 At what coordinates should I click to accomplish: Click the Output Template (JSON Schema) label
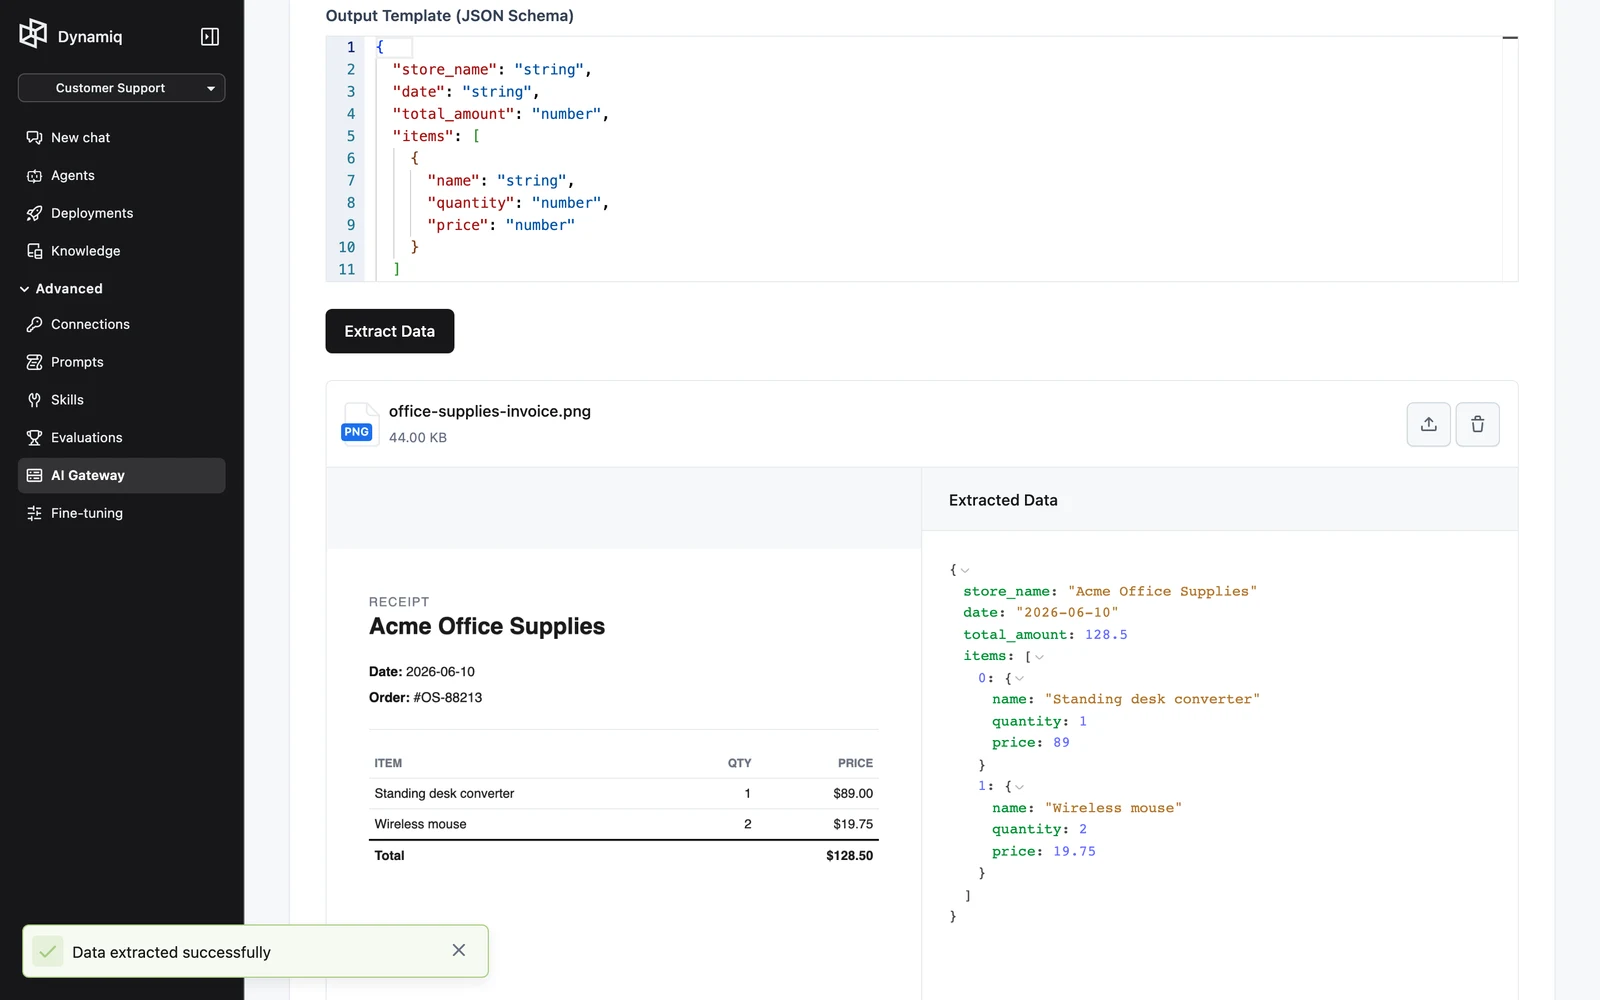(450, 16)
